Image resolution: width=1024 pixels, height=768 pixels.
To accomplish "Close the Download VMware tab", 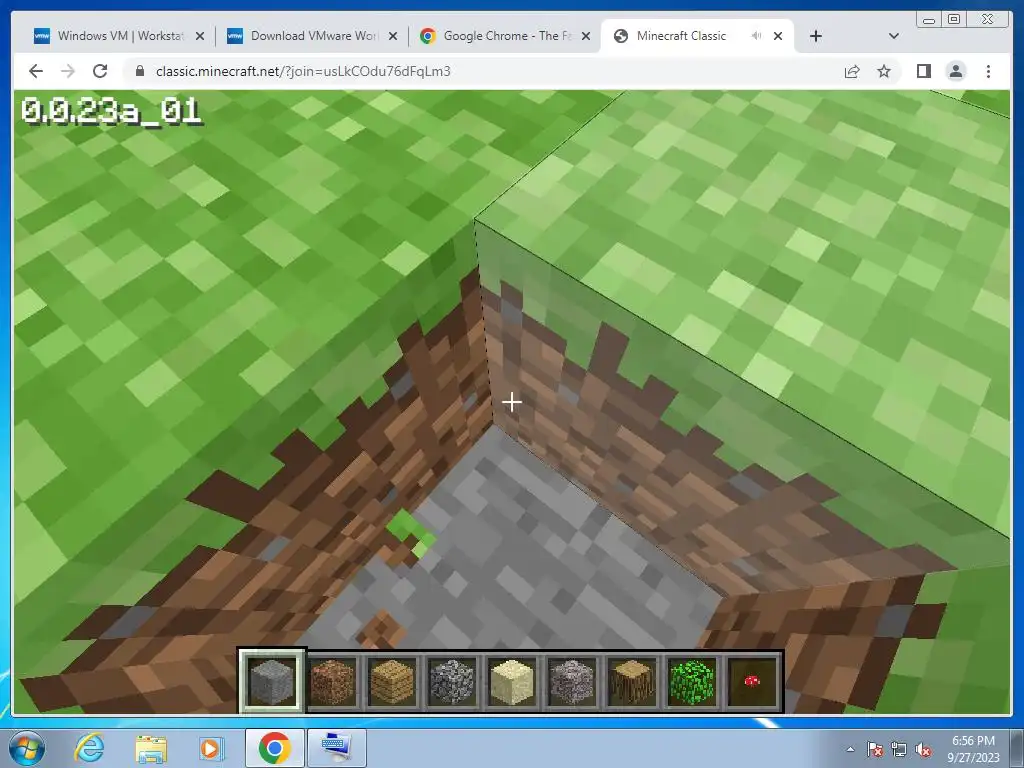I will [392, 36].
